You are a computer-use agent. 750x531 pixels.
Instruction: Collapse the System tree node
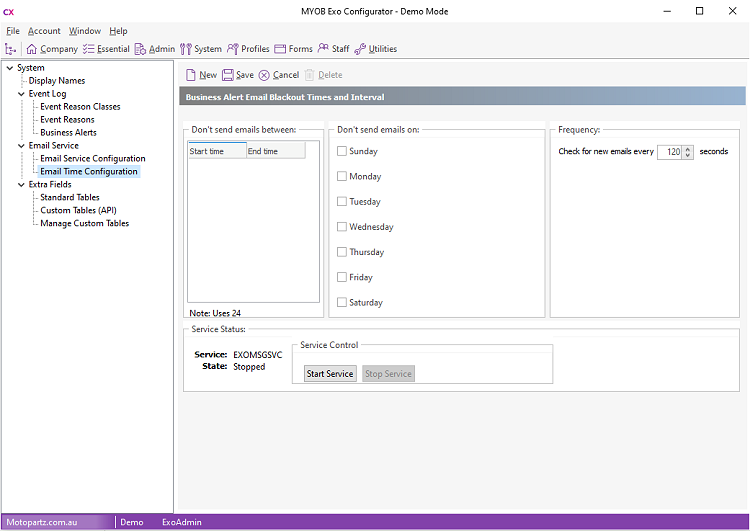[x=10, y=68]
